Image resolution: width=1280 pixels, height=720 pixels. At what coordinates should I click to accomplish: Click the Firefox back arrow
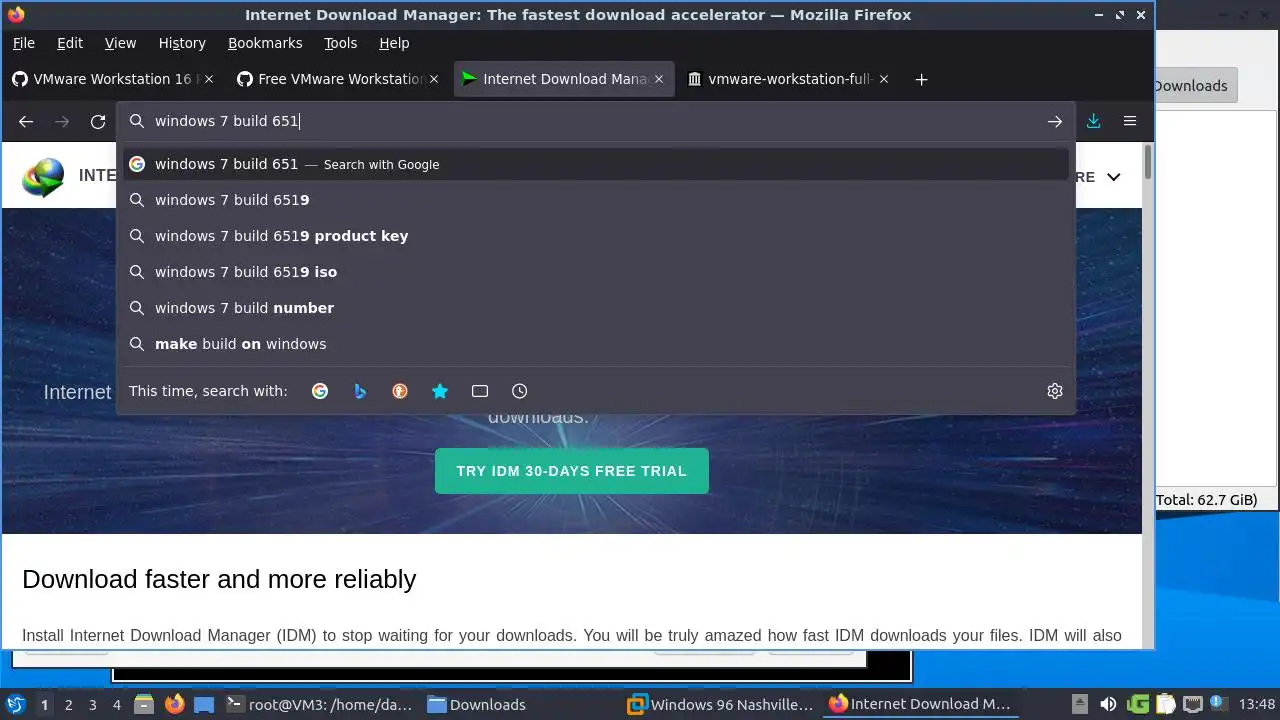[26, 121]
